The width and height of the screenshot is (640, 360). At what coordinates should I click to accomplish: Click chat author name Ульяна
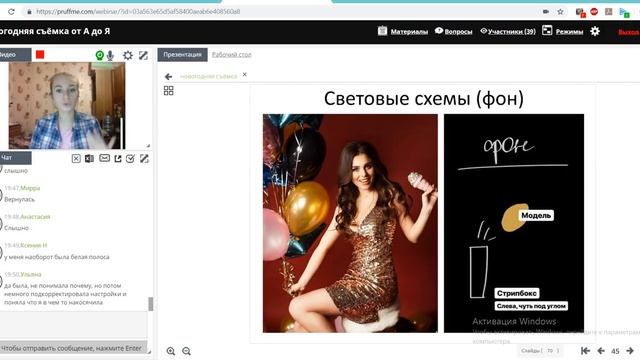coord(31,274)
